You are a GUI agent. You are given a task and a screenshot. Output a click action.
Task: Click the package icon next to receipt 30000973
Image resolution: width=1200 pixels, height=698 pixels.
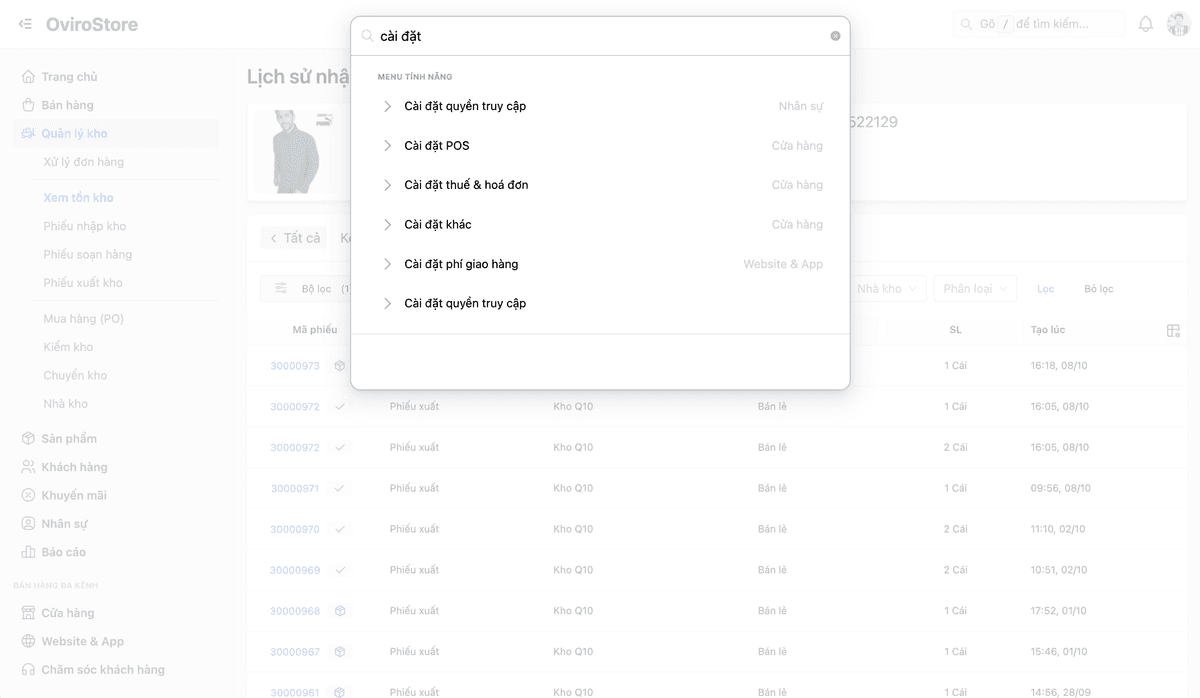click(339, 366)
